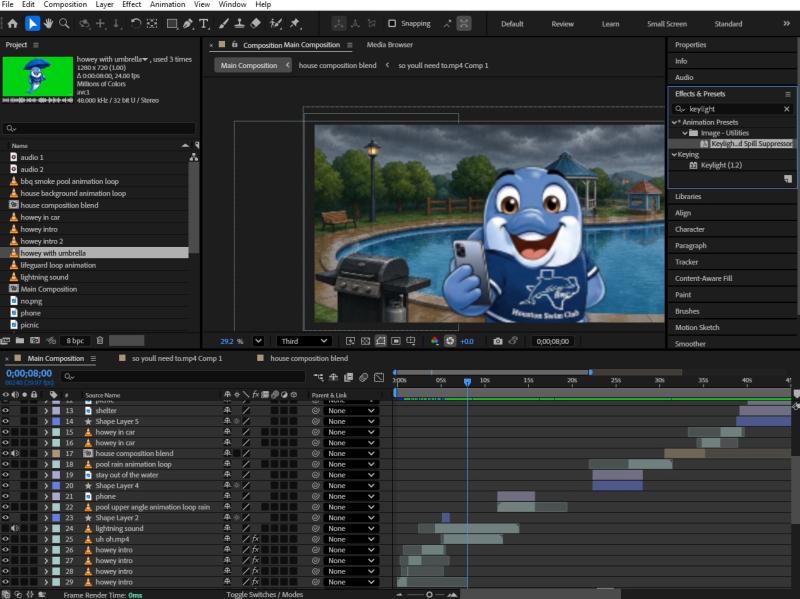This screenshot has height=599, width=800.
Task: Open the Graph Editor in the timeline
Action: click(x=379, y=377)
